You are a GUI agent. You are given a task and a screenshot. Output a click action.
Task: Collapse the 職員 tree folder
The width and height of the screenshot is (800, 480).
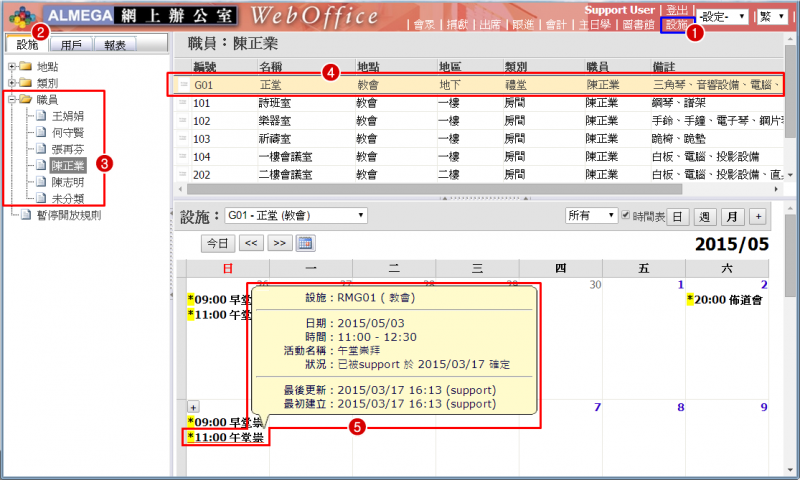coord(11,99)
